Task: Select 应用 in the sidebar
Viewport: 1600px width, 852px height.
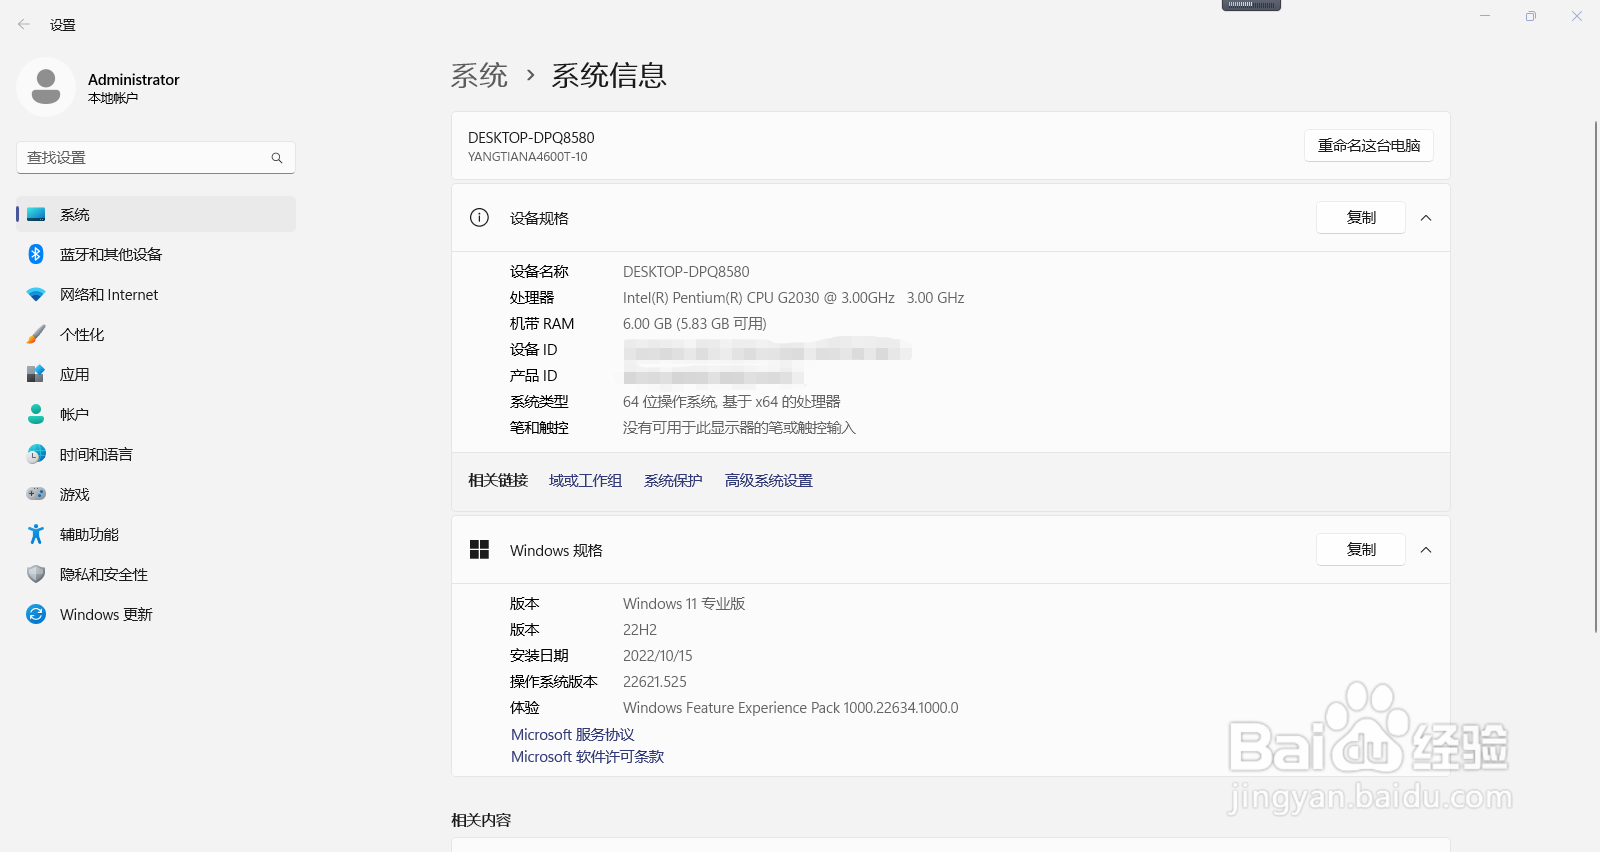Action: (x=156, y=374)
